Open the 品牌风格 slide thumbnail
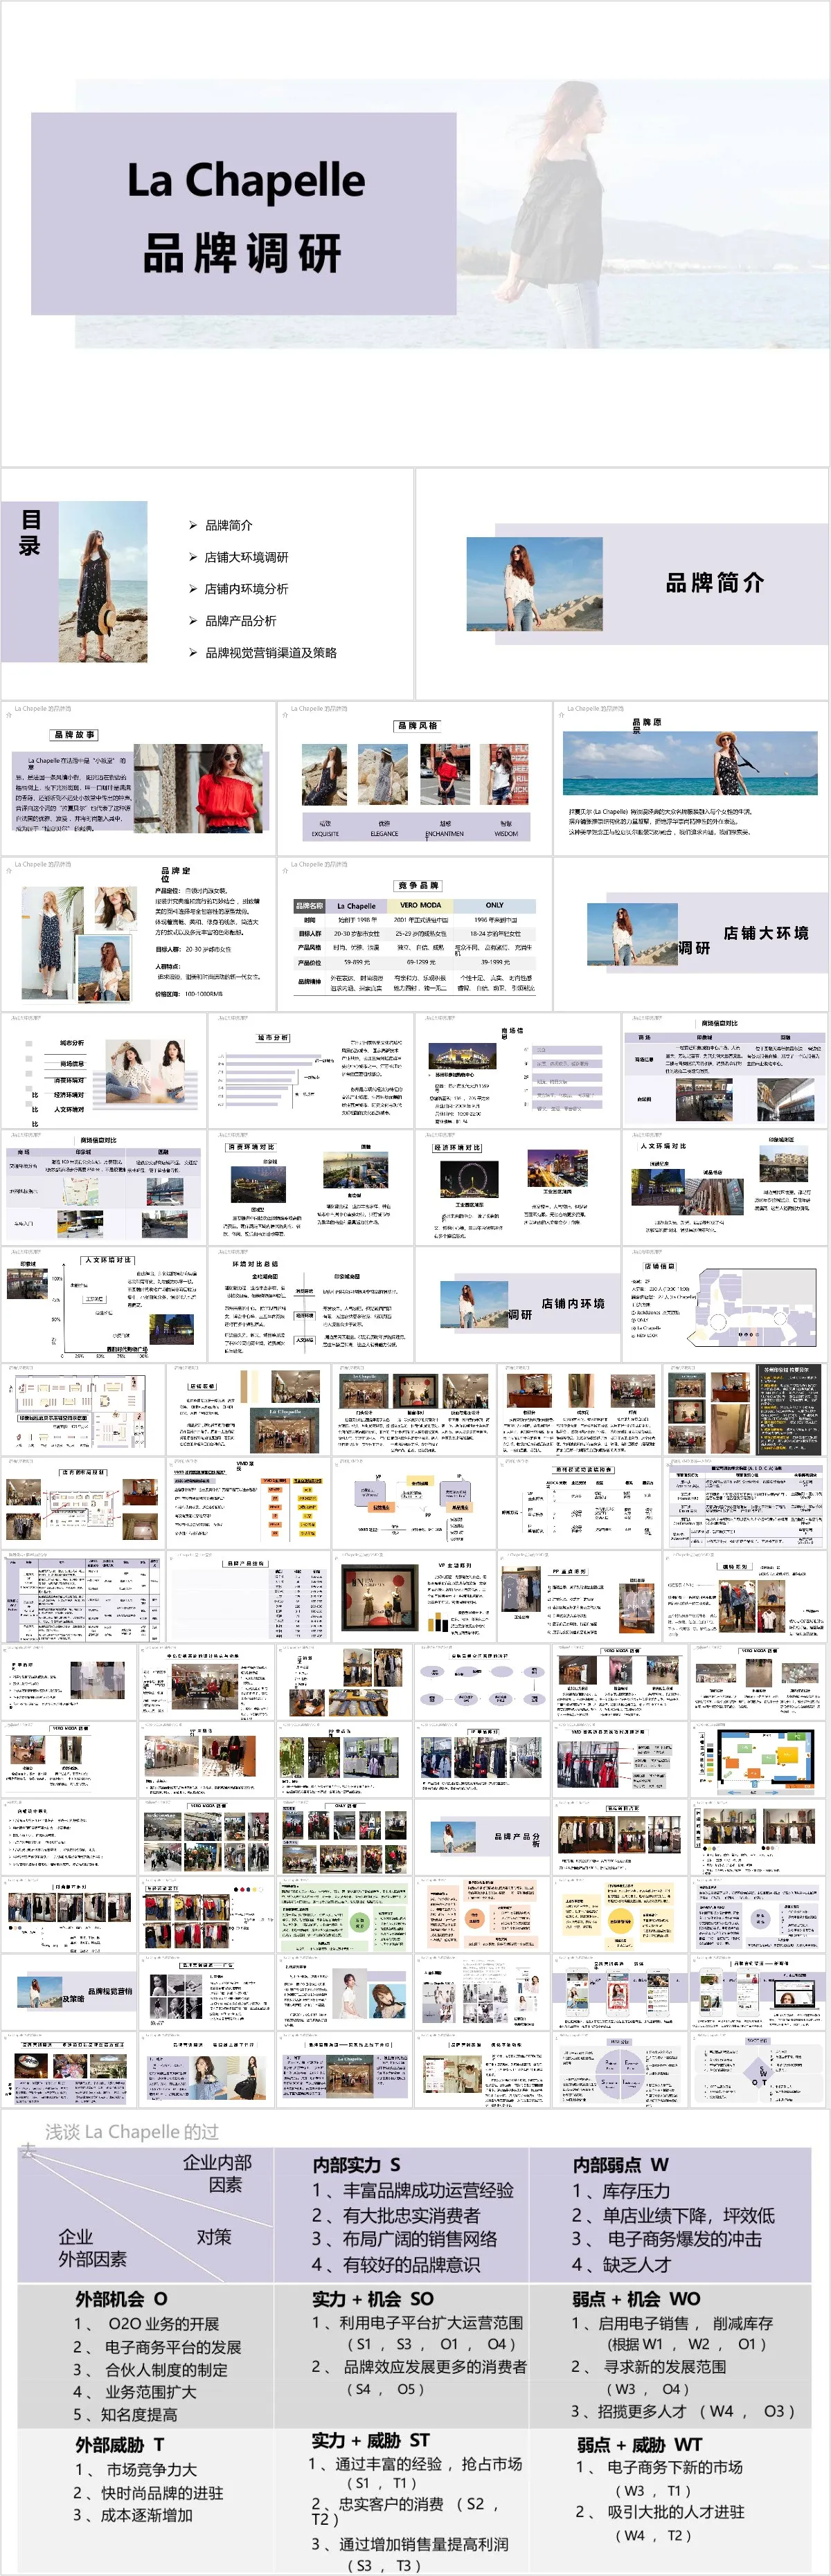 tap(415, 778)
